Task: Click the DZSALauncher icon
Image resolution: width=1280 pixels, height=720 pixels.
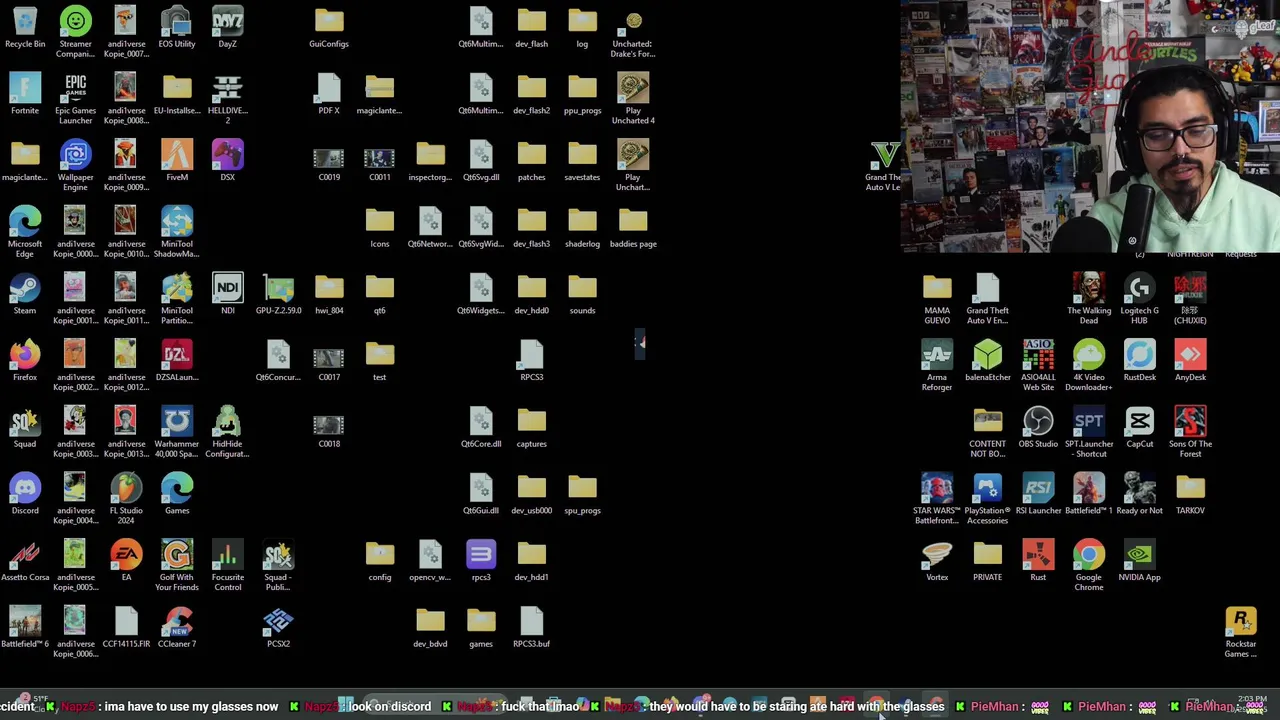Action: click(x=177, y=361)
